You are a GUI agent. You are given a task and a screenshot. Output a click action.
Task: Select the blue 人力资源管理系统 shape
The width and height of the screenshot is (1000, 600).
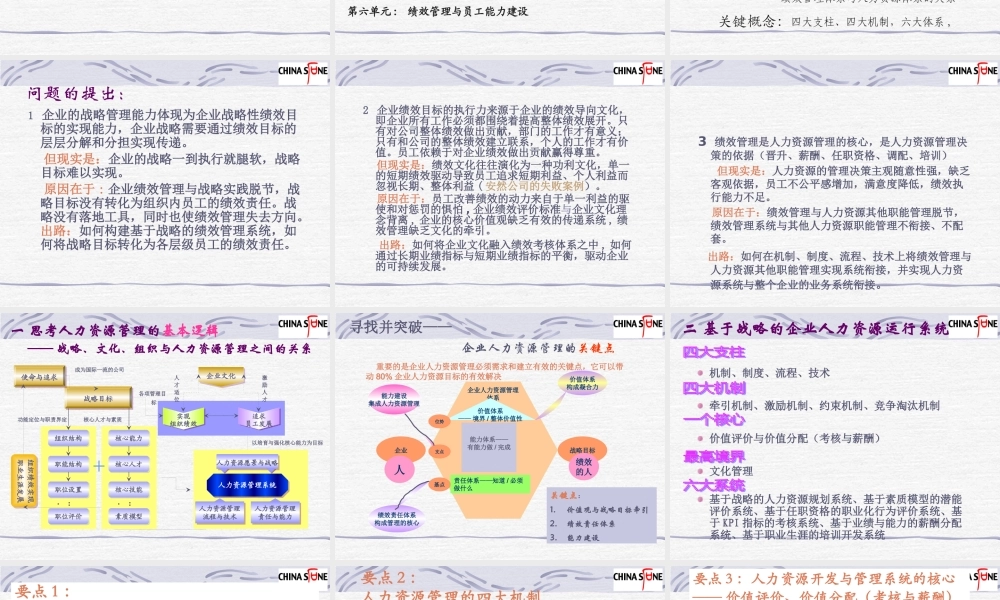tap(247, 485)
